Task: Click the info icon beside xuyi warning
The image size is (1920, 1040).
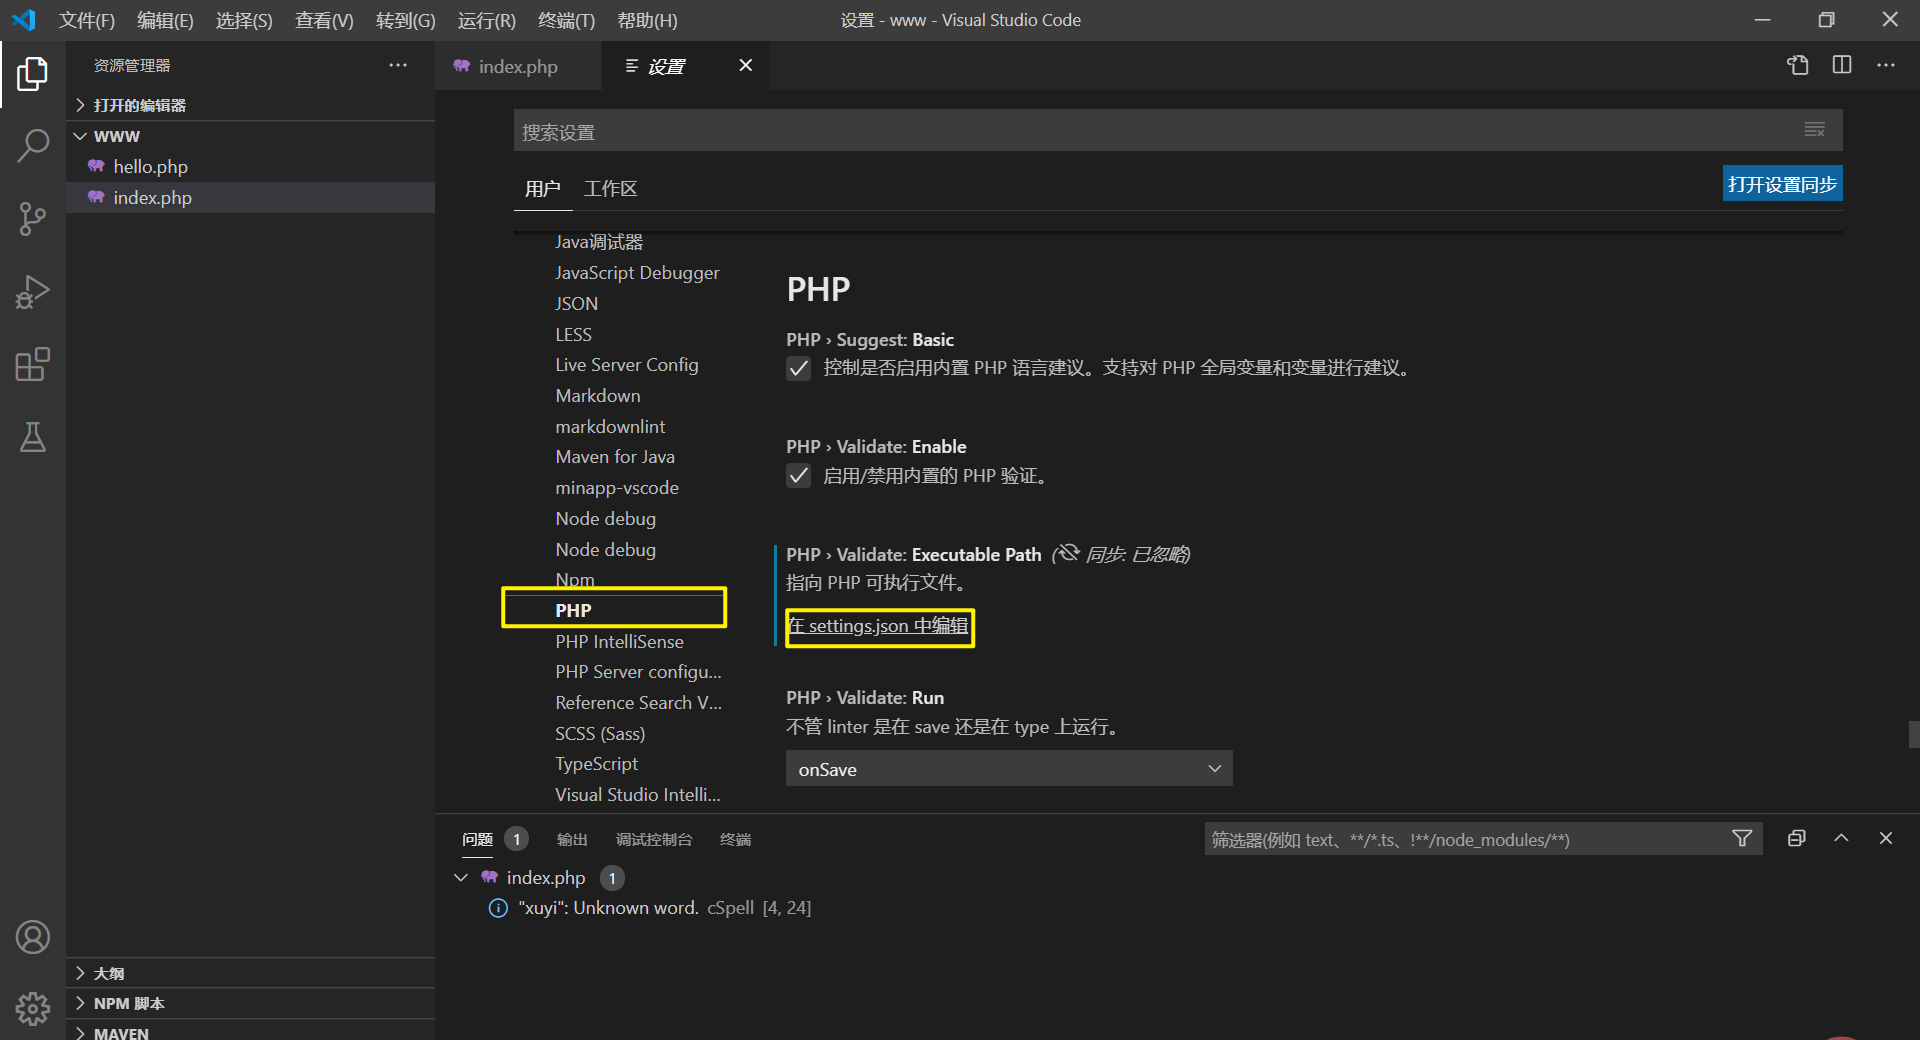Action: point(497,908)
